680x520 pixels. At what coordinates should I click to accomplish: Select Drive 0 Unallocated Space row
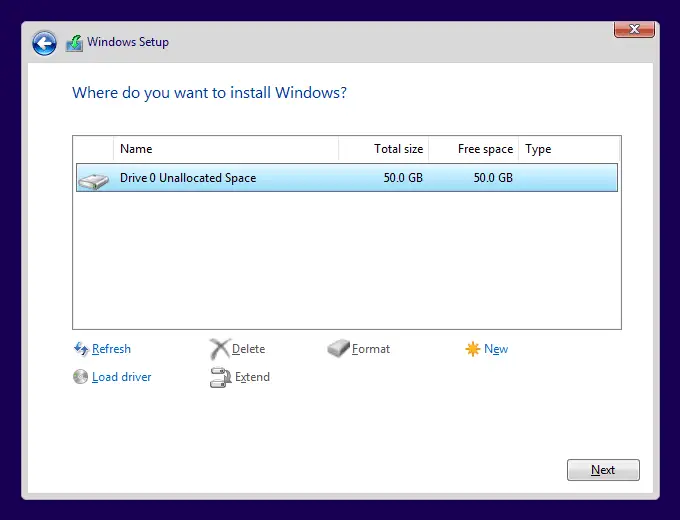(347, 177)
